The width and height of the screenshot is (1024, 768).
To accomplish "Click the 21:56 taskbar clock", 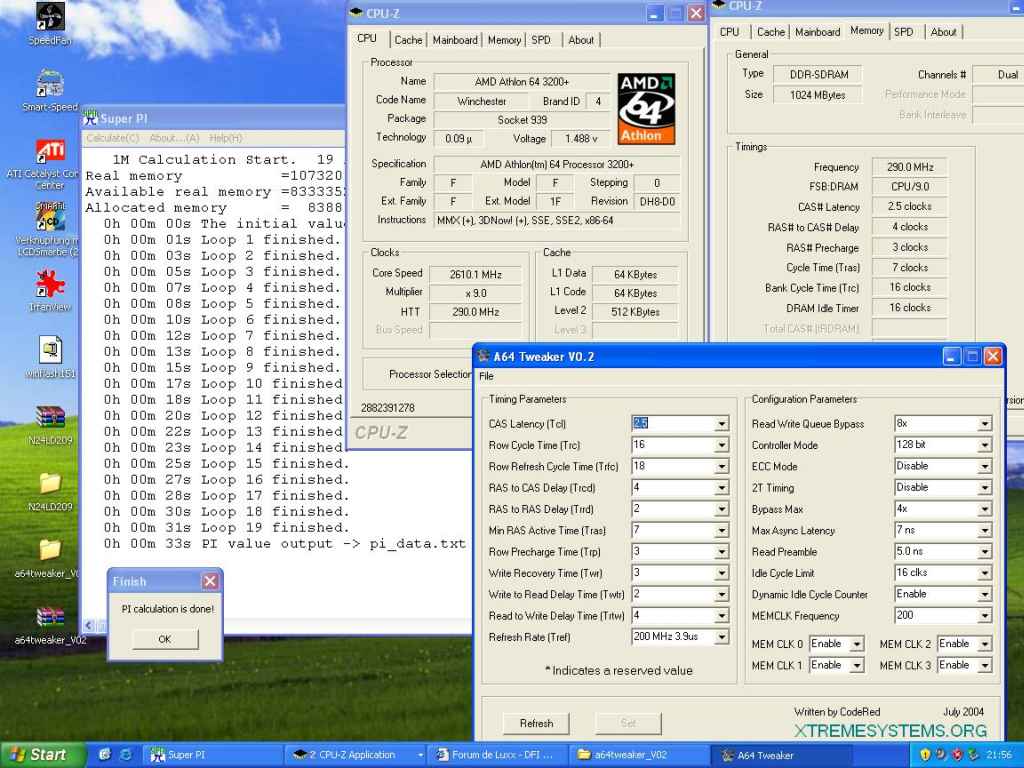I will (999, 755).
